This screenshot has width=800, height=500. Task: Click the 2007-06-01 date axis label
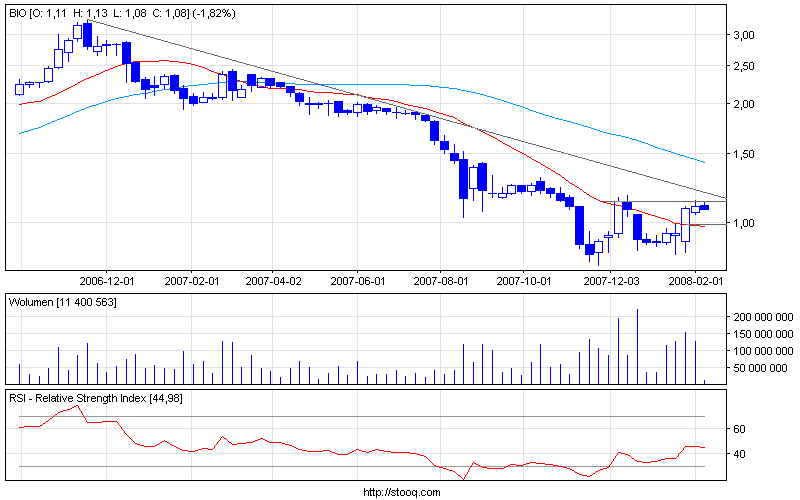(x=358, y=281)
